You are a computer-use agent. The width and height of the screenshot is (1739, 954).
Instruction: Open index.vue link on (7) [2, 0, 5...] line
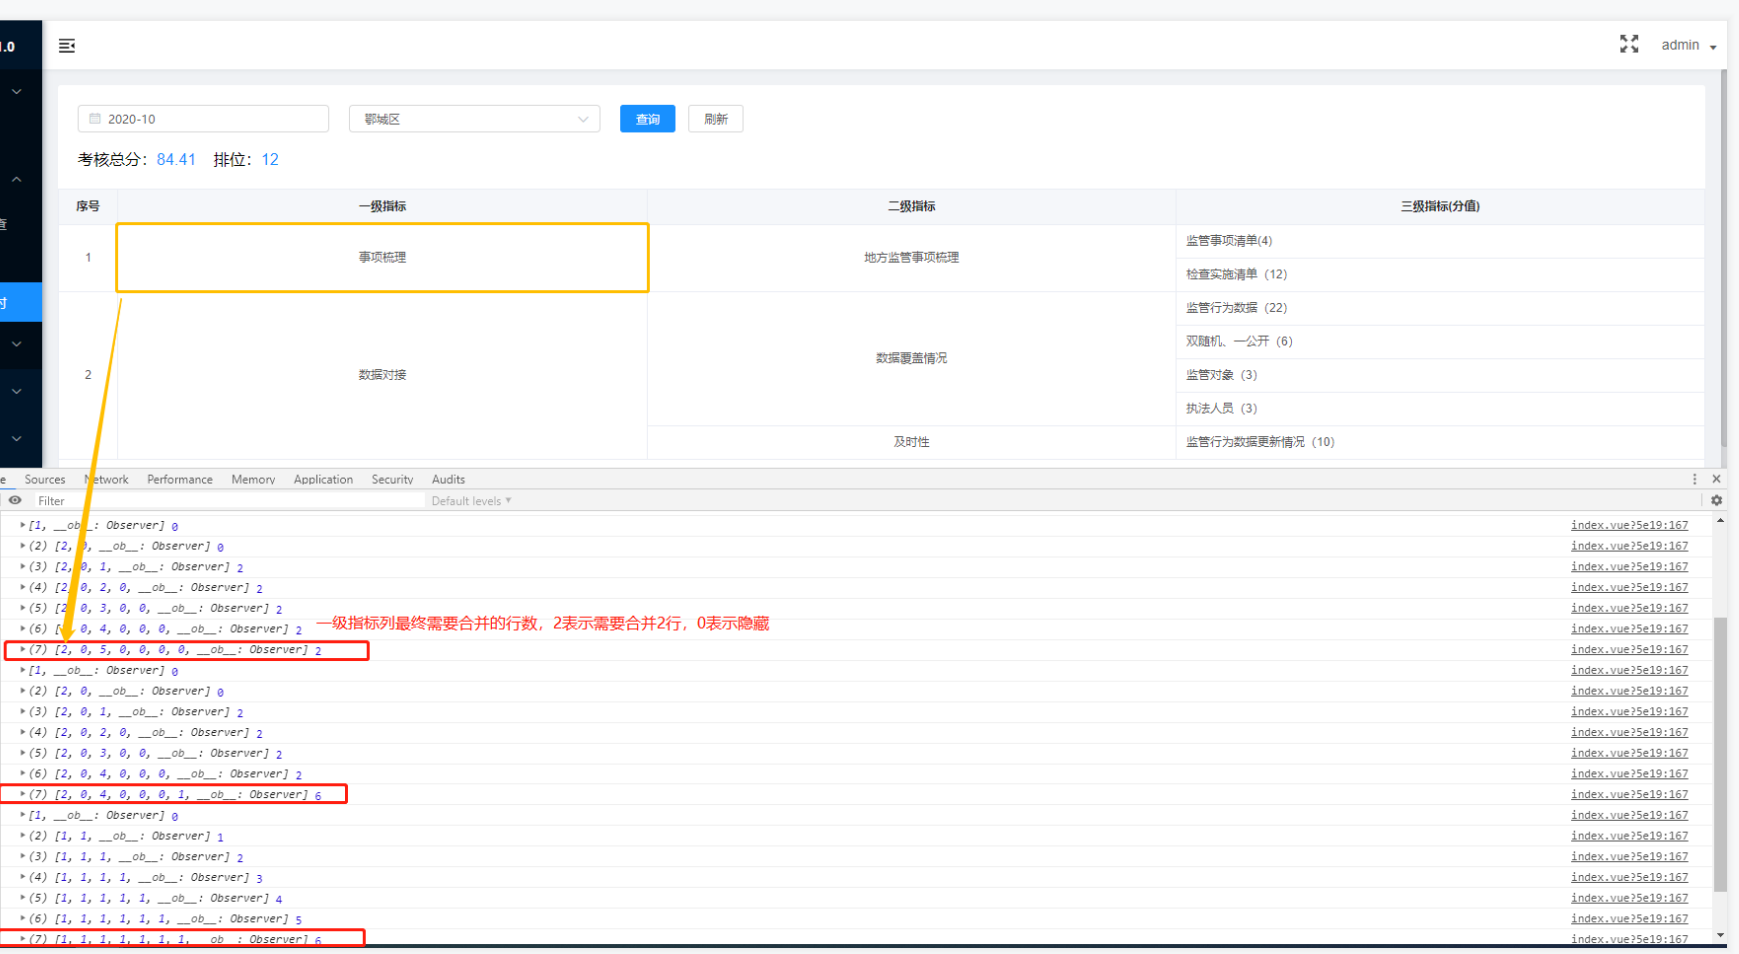tap(1629, 650)
